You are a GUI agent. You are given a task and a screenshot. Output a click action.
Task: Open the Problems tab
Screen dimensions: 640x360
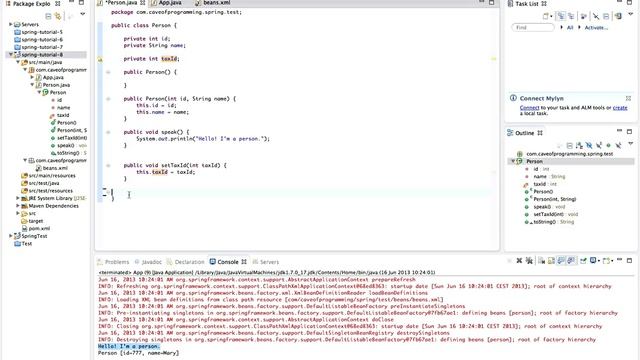point(113,262)
